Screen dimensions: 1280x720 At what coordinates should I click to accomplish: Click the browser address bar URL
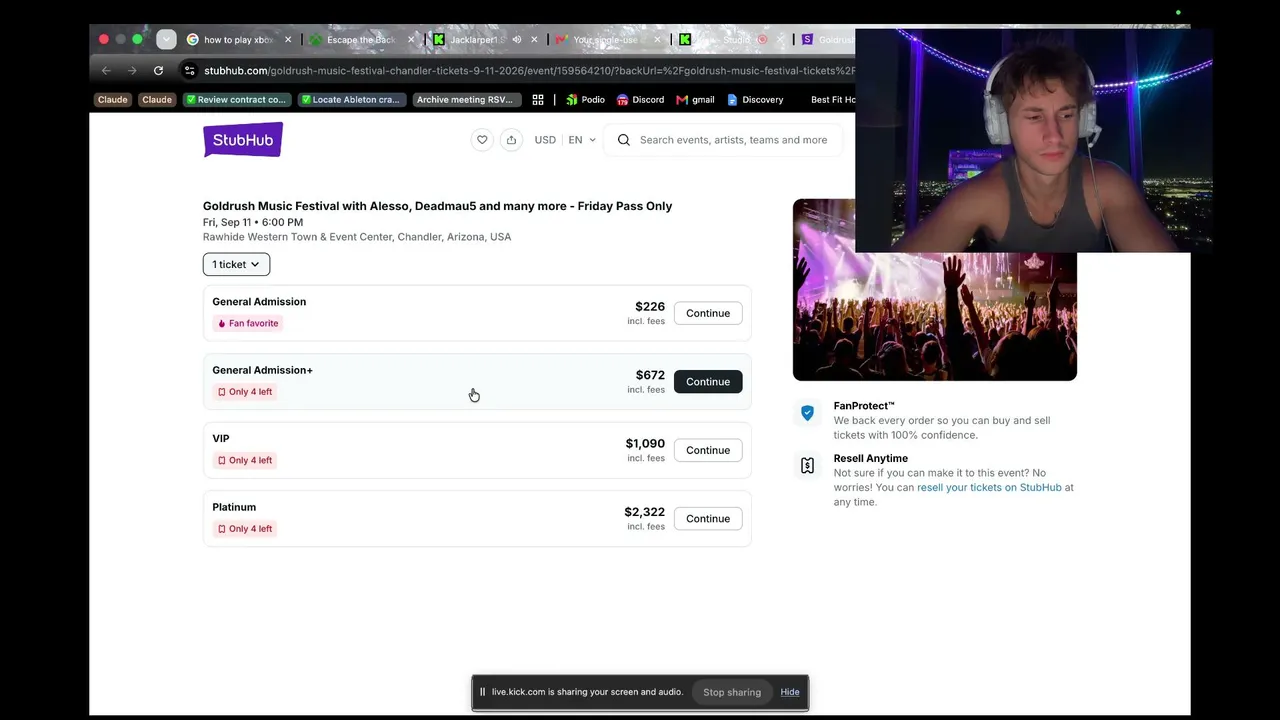tap(528, 70)
